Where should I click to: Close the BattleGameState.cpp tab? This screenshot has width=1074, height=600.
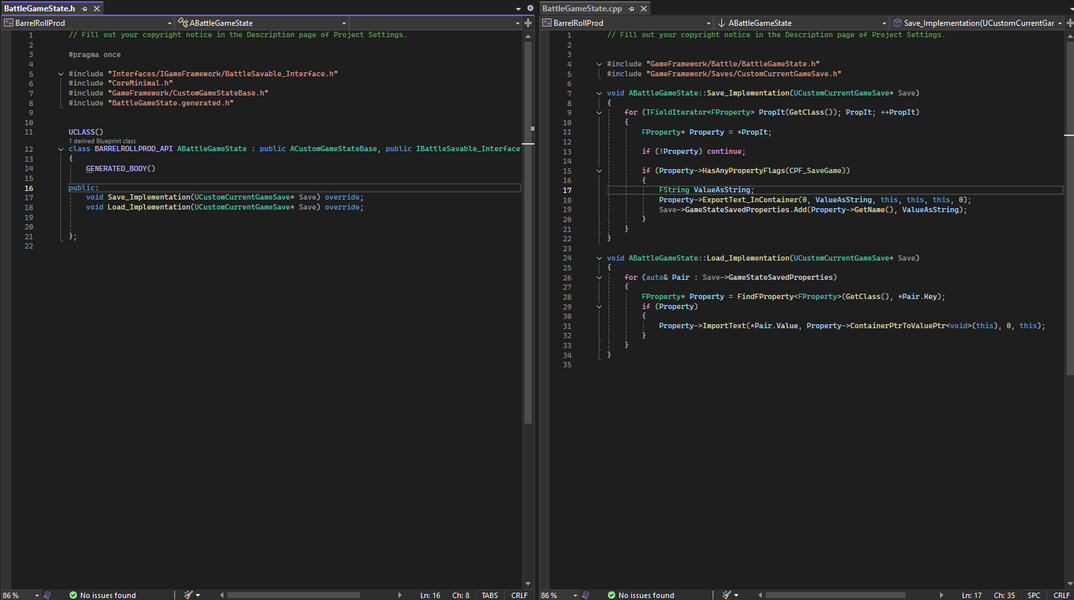(x=644, y=8)
